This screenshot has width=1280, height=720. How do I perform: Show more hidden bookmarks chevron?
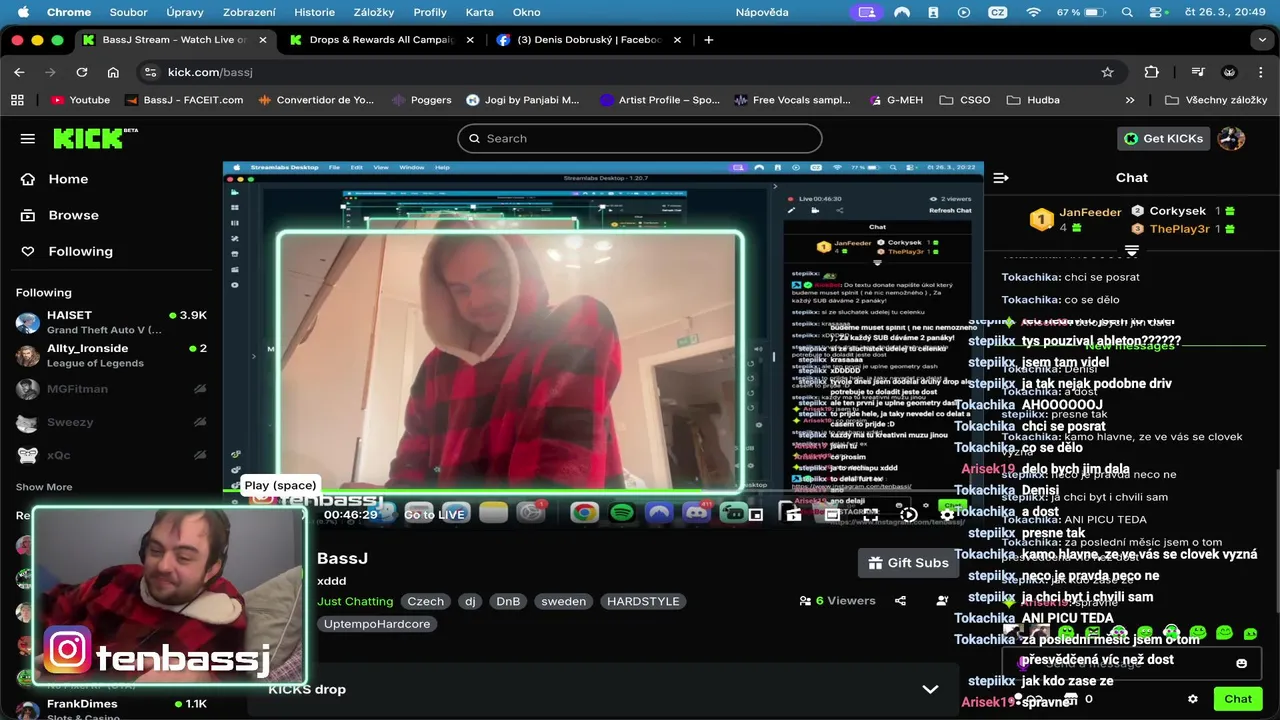coord(1130,100)
